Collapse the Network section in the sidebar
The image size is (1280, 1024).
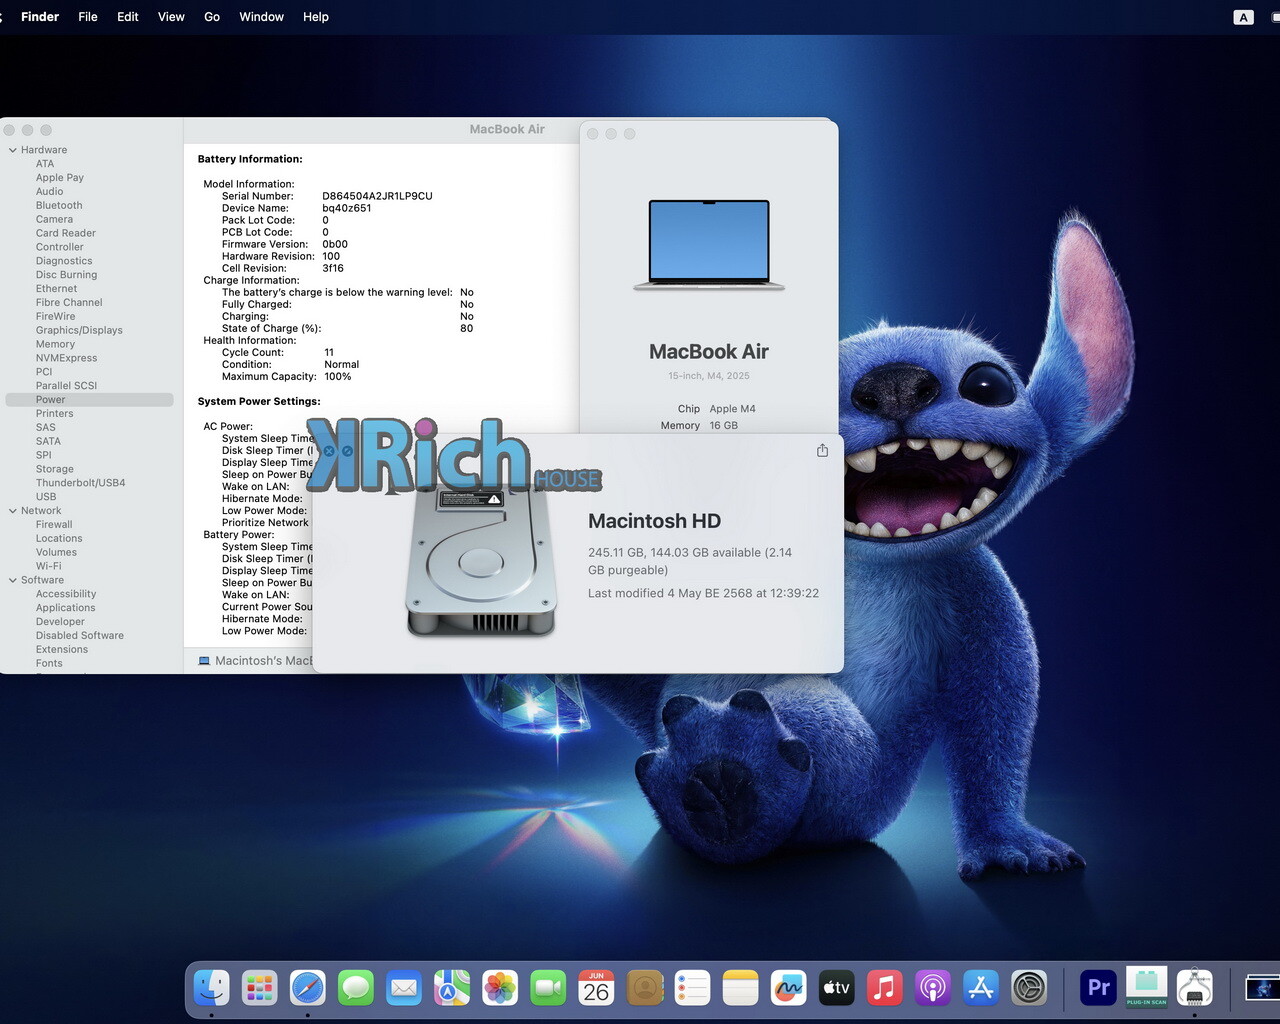13,511
